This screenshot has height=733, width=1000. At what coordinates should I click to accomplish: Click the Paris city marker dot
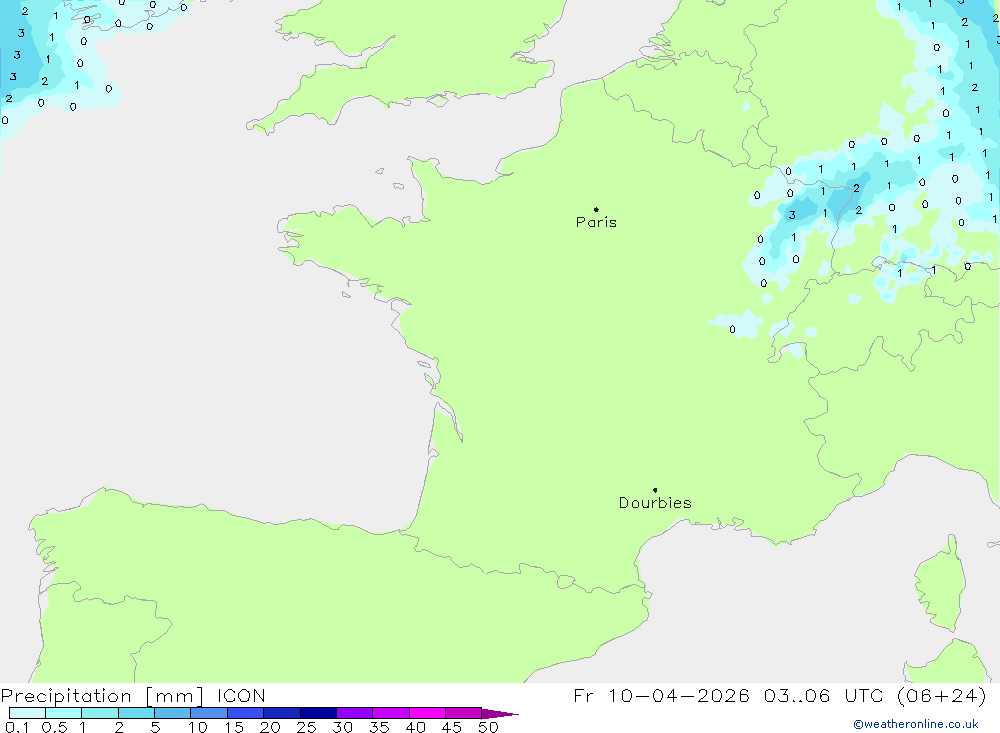[596, 210]
